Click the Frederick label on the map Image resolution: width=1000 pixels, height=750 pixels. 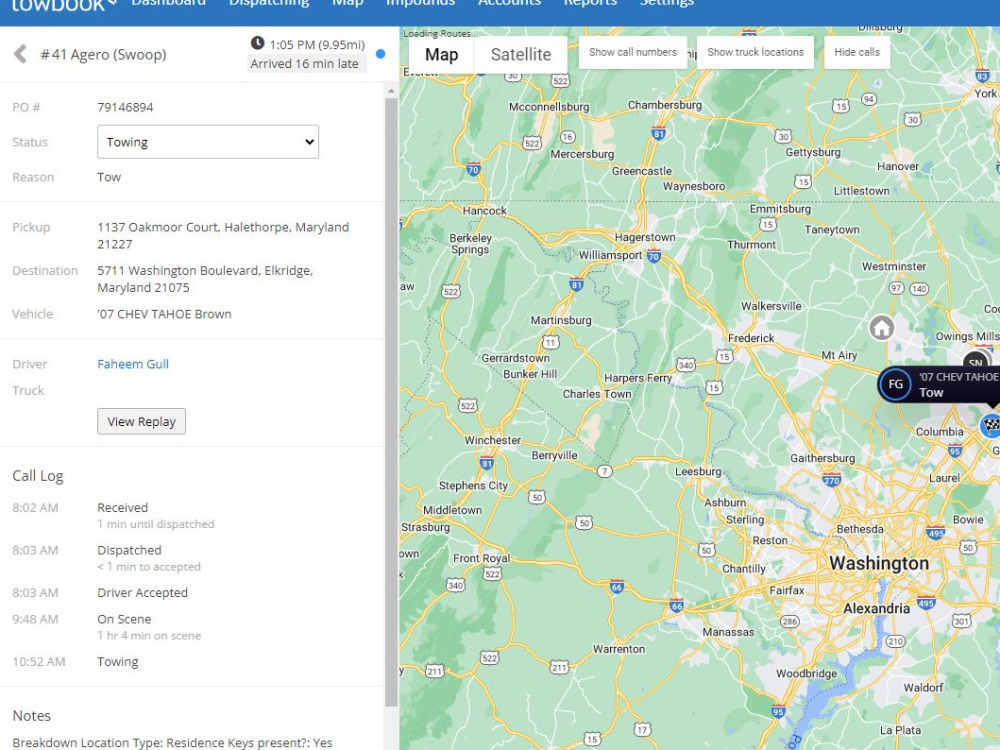tap(751, 338)
